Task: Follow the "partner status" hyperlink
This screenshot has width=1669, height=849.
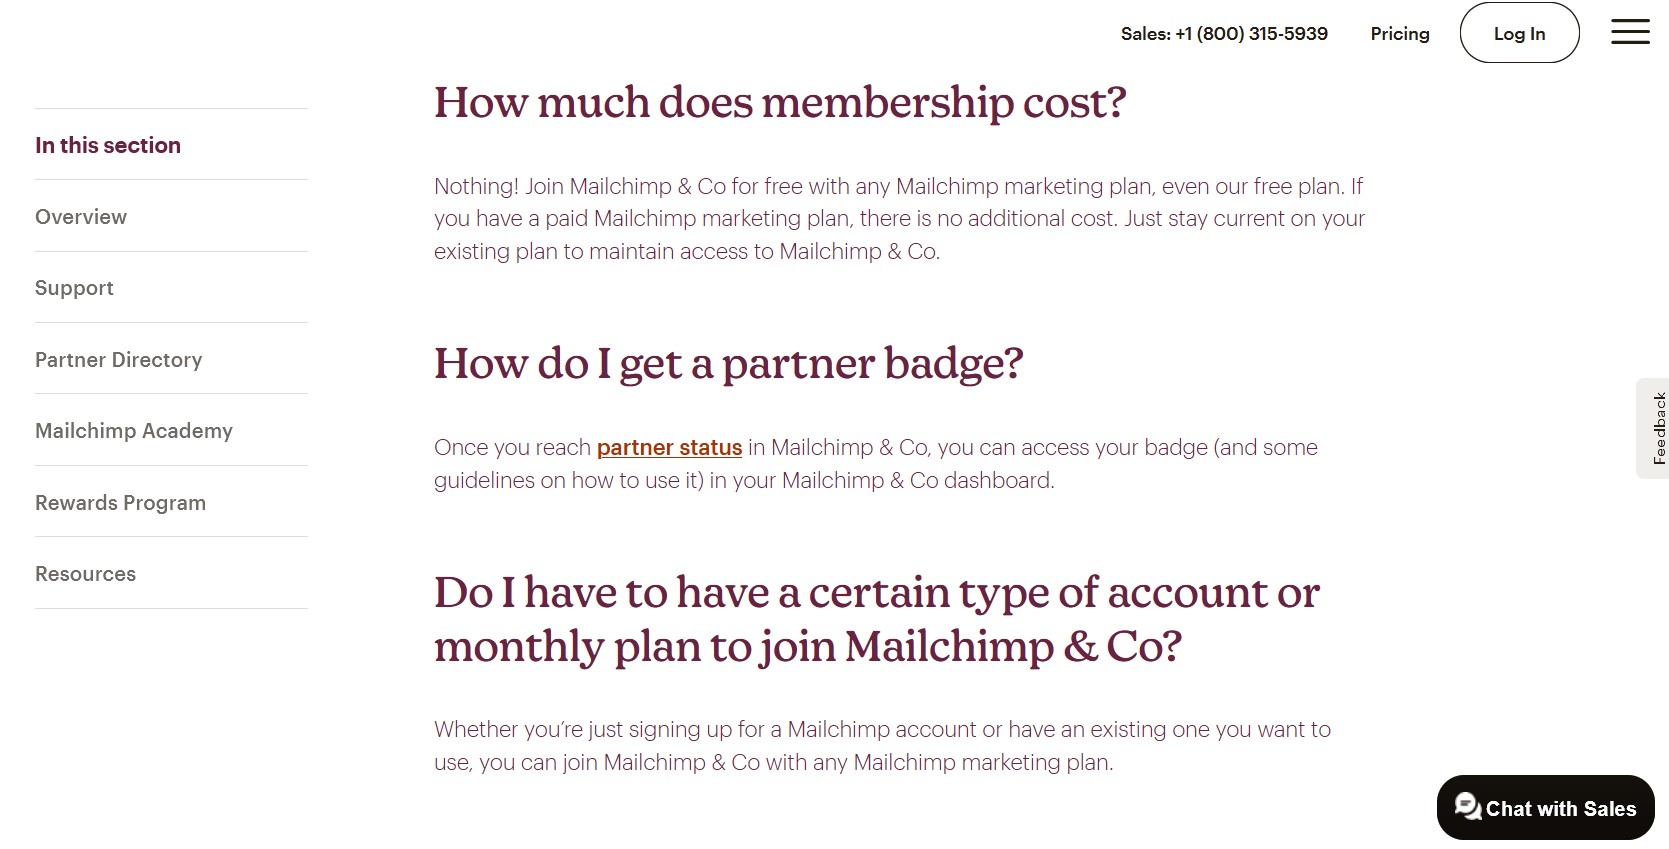Action: point(669,448)
